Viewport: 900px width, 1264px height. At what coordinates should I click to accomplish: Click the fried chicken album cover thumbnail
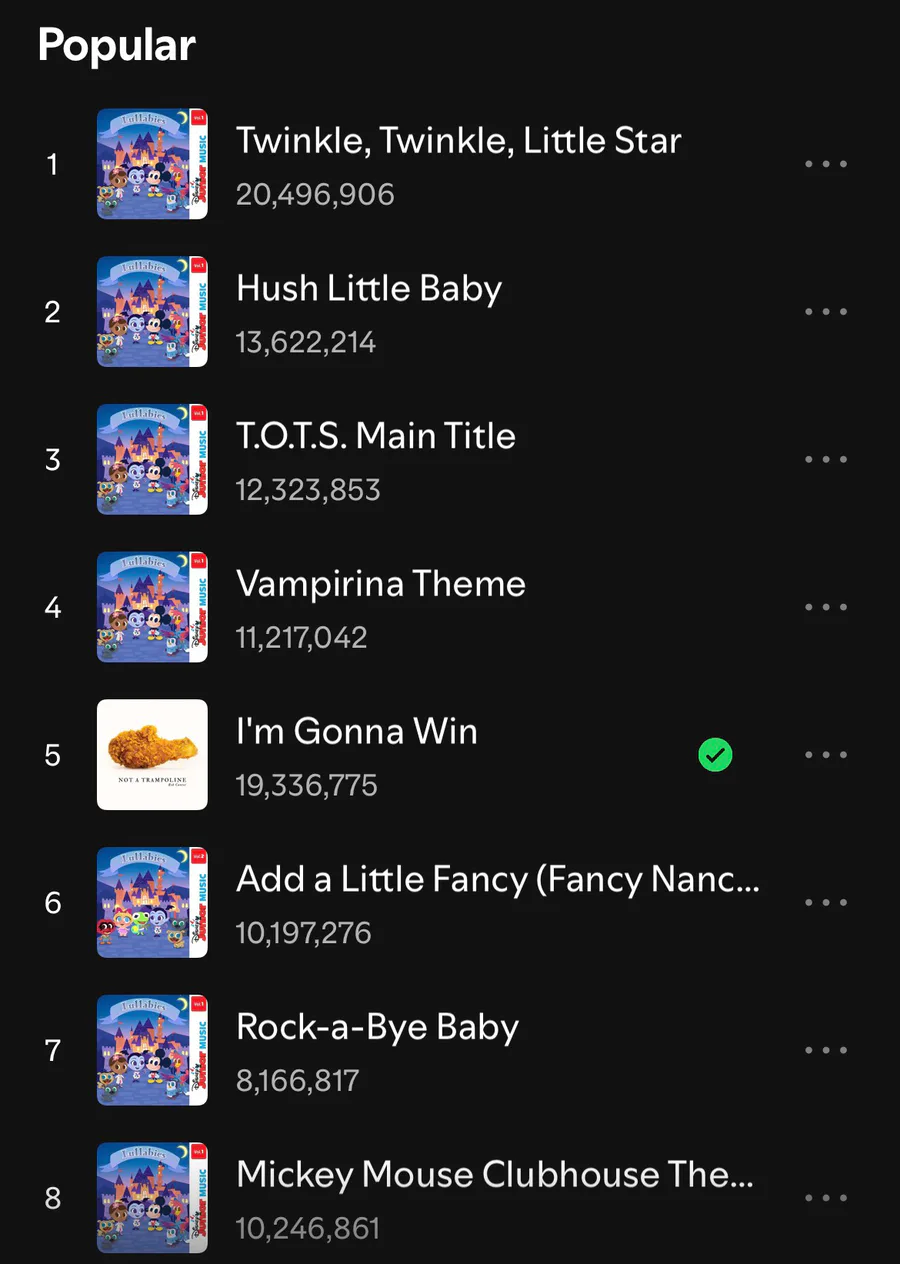[152, 754]
